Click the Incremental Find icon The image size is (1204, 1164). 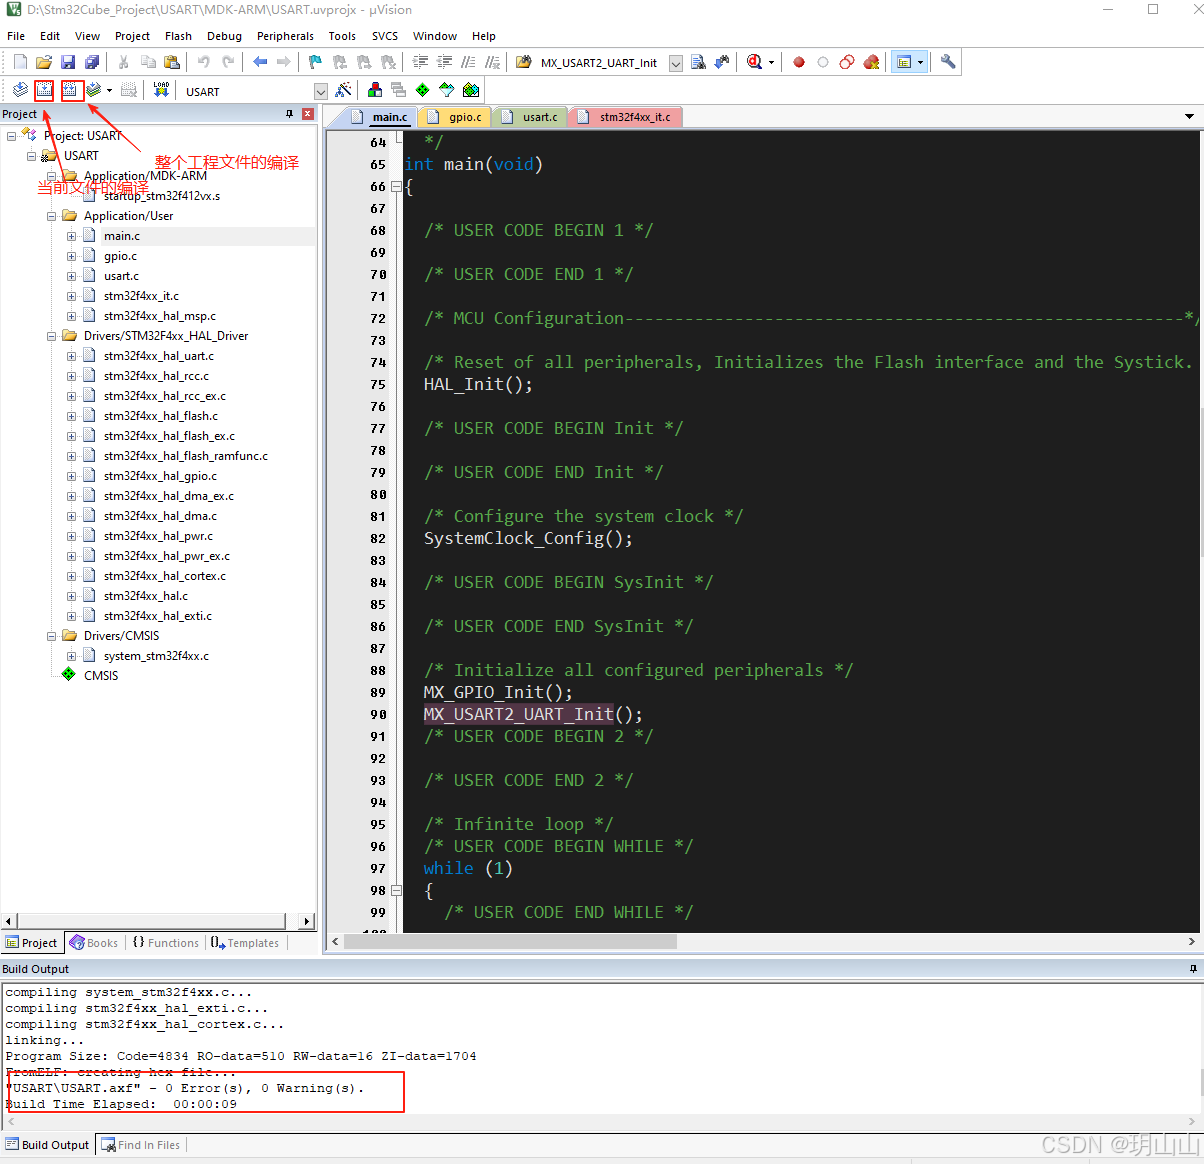click(x=722, y=62)
